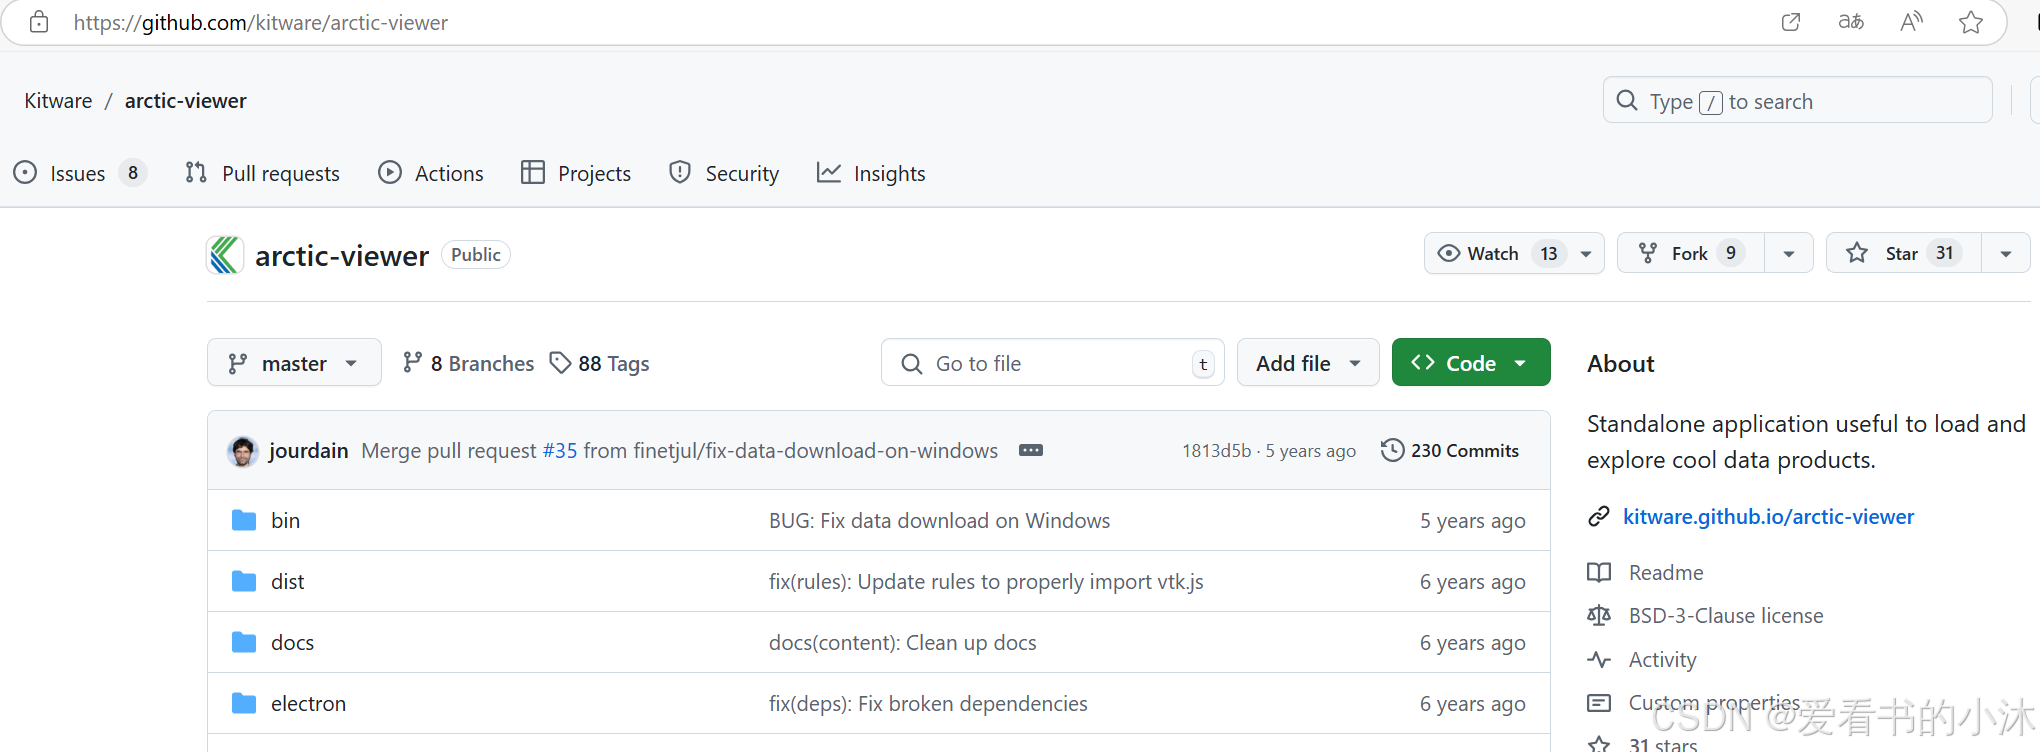Click the link icon beside kitware.github.io URL
This screenshot has width=2040, height=752.
click(1599, 516)
